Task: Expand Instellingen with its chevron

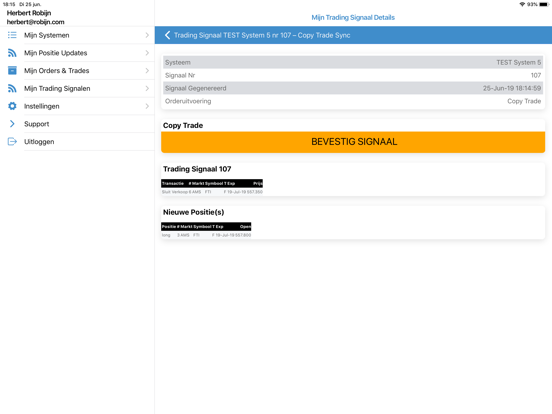Action: click(147, 106)
